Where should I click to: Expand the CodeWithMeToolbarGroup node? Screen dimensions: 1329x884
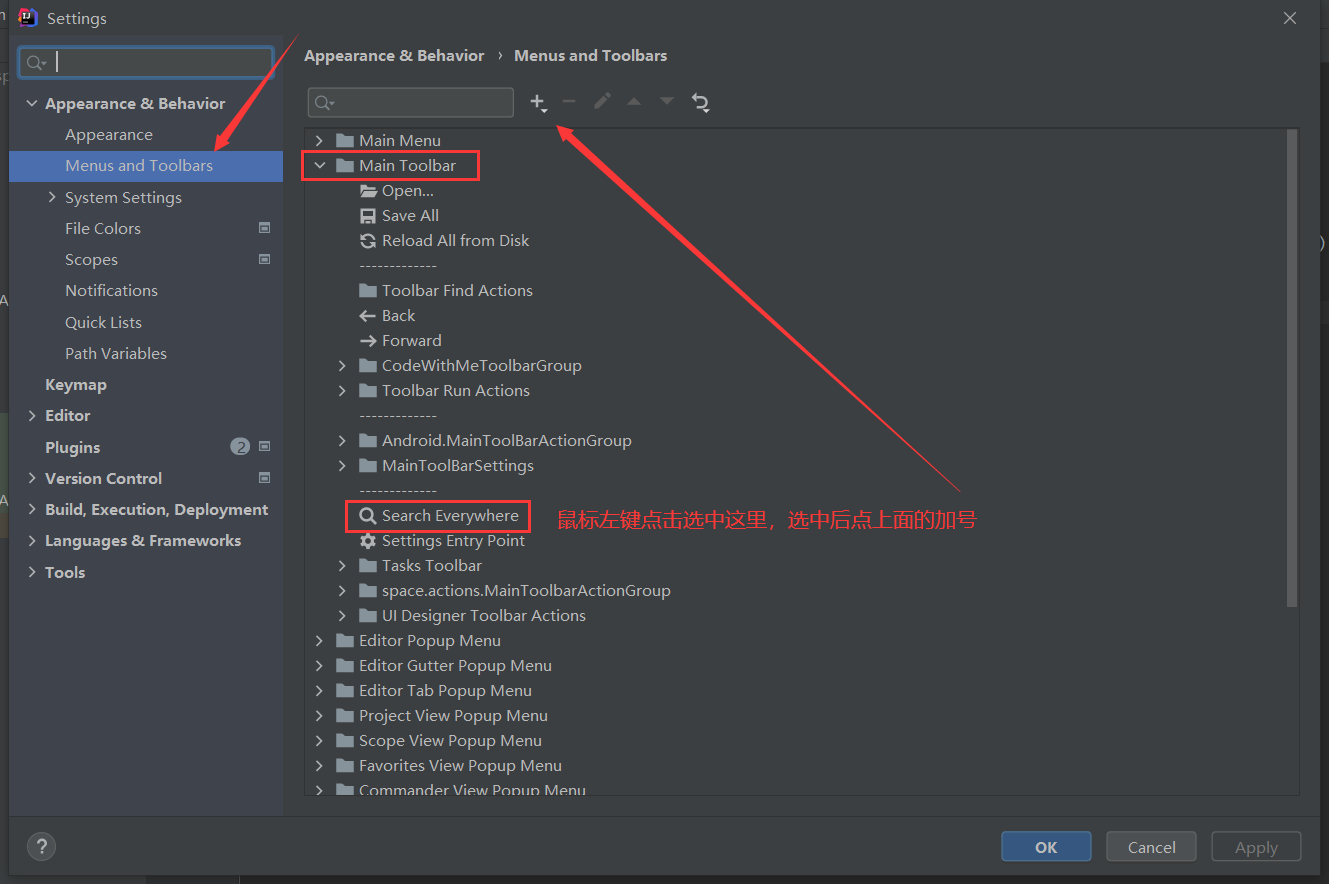tap(342, 366)
